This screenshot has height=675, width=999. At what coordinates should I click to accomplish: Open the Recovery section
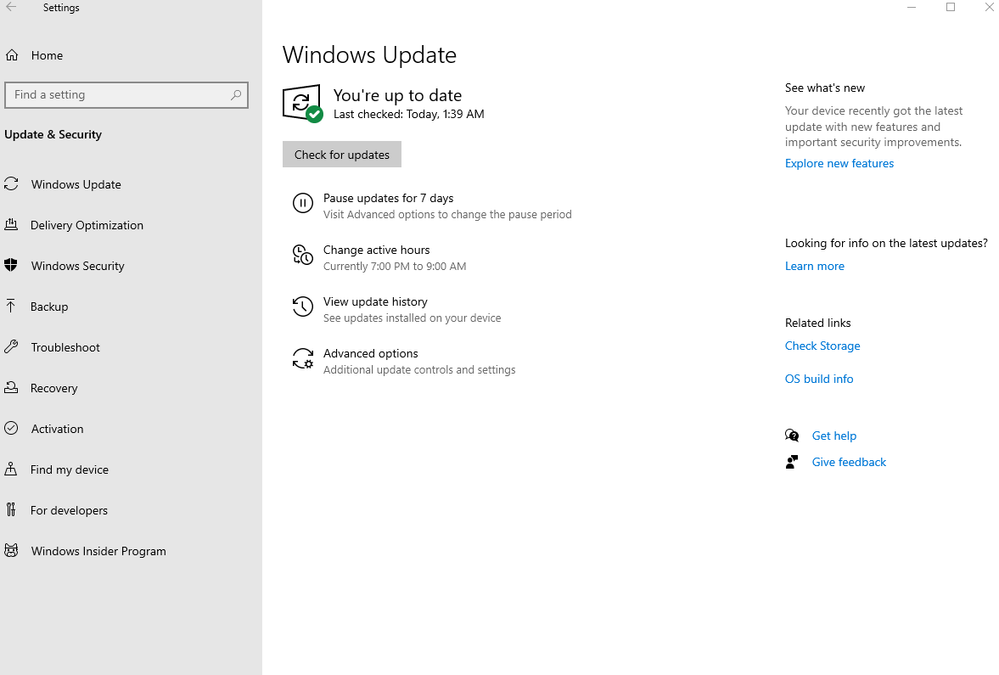point(54,388)
